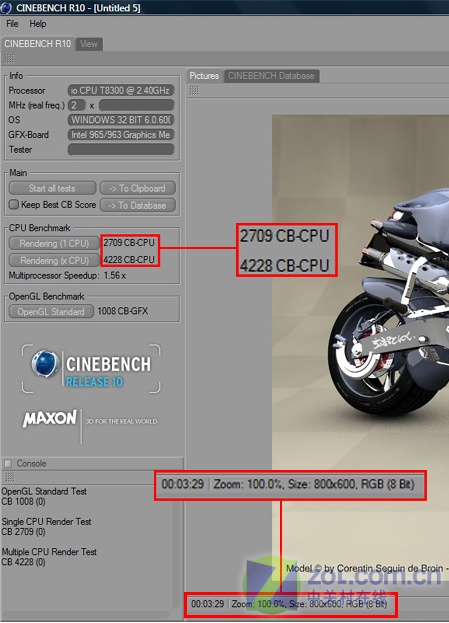
Task: Run the Rendering (x CPU) test
Action: click(54, 260)
